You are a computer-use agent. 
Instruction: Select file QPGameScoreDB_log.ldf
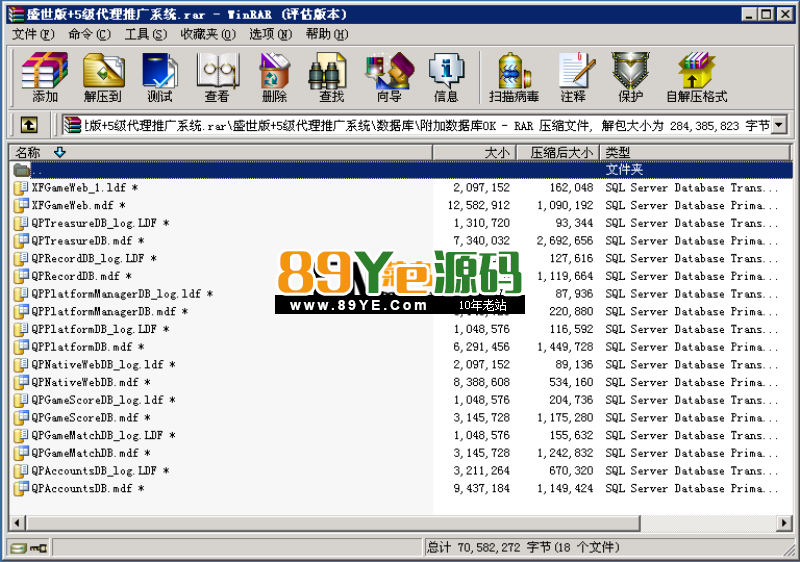click(x=103, y=400)
